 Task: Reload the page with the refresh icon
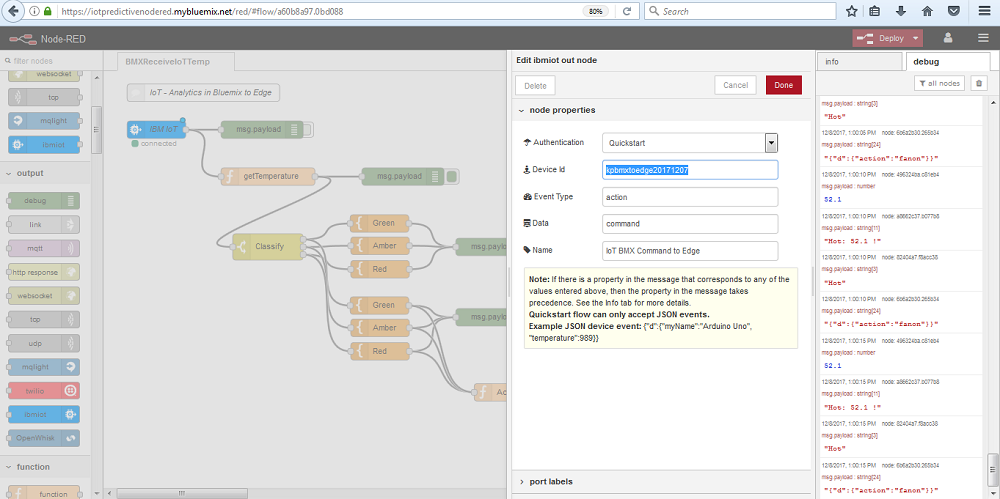click(627, 11)
